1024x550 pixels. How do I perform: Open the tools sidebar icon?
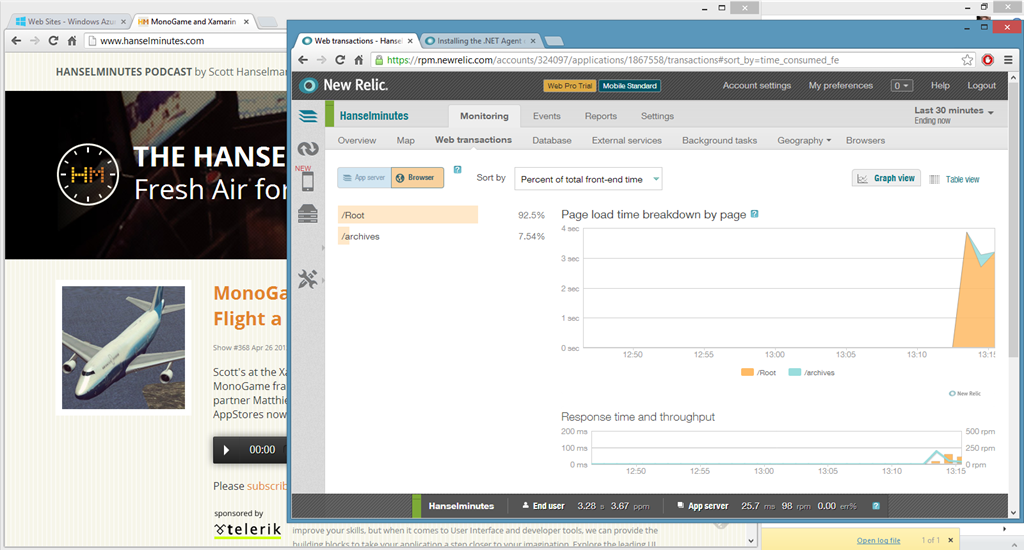[308, 279]
